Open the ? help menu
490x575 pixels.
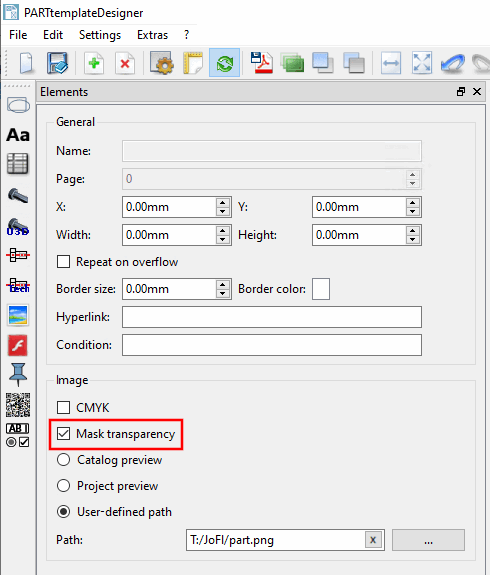[187, 35]
